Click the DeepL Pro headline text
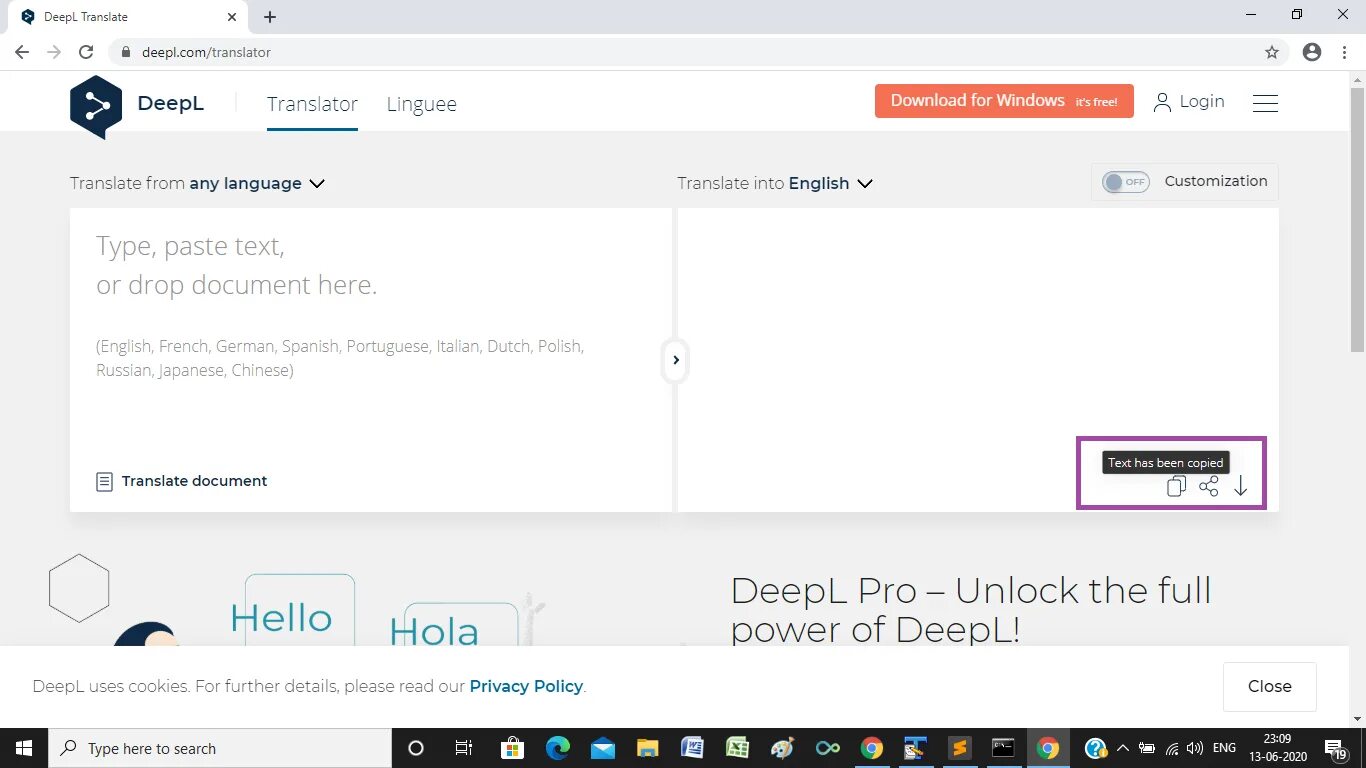The height and width of the screenshot is (768, 1366). (971, 610)
